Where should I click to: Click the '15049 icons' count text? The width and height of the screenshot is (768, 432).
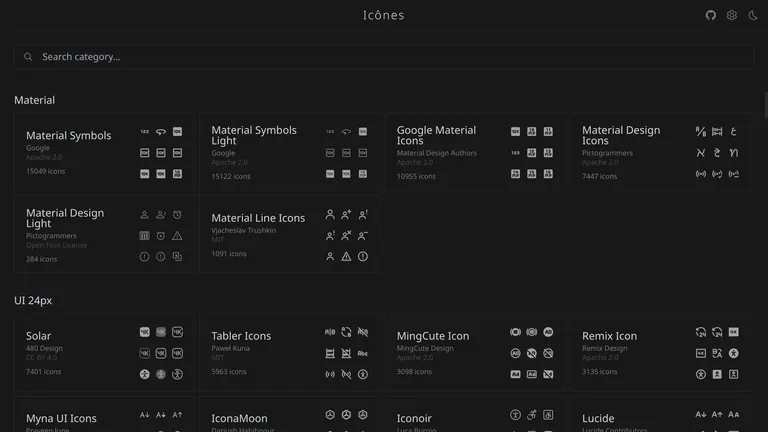(x=46, y=171)
